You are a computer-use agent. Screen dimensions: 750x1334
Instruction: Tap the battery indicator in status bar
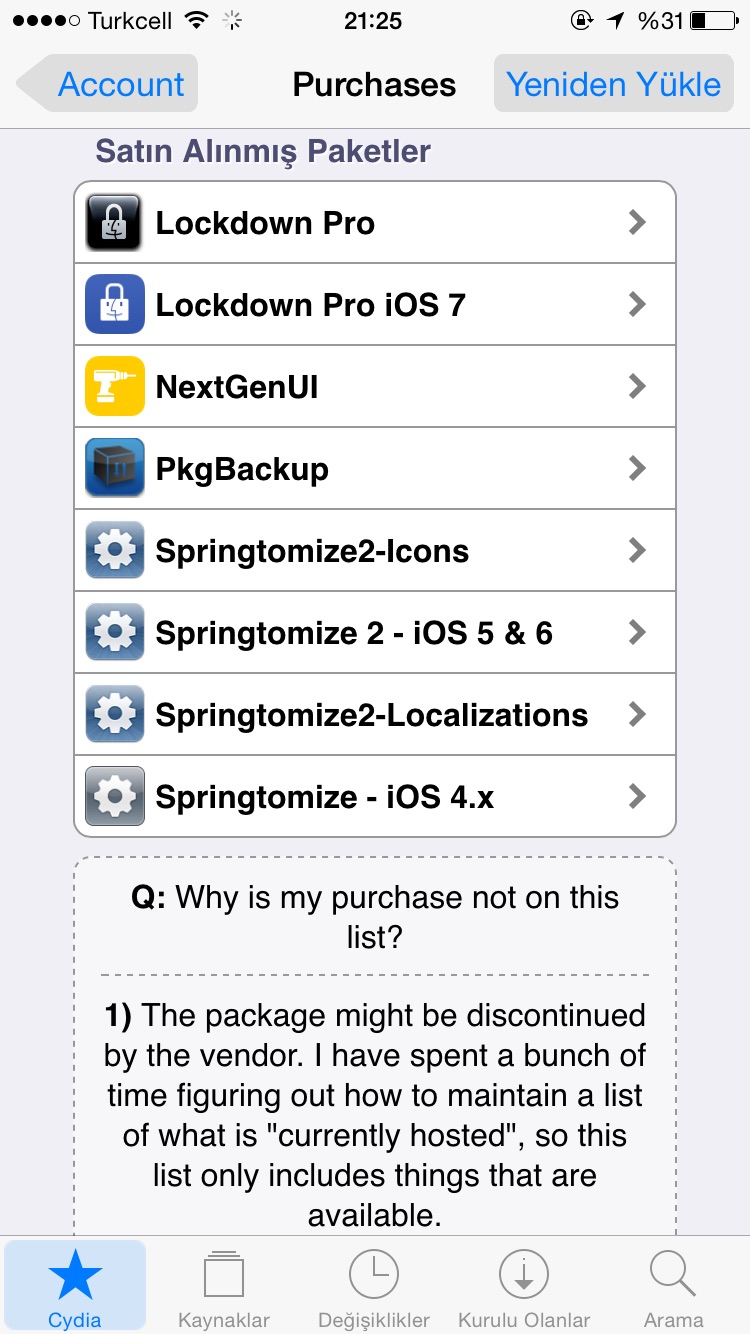click(x=711, y=20)
